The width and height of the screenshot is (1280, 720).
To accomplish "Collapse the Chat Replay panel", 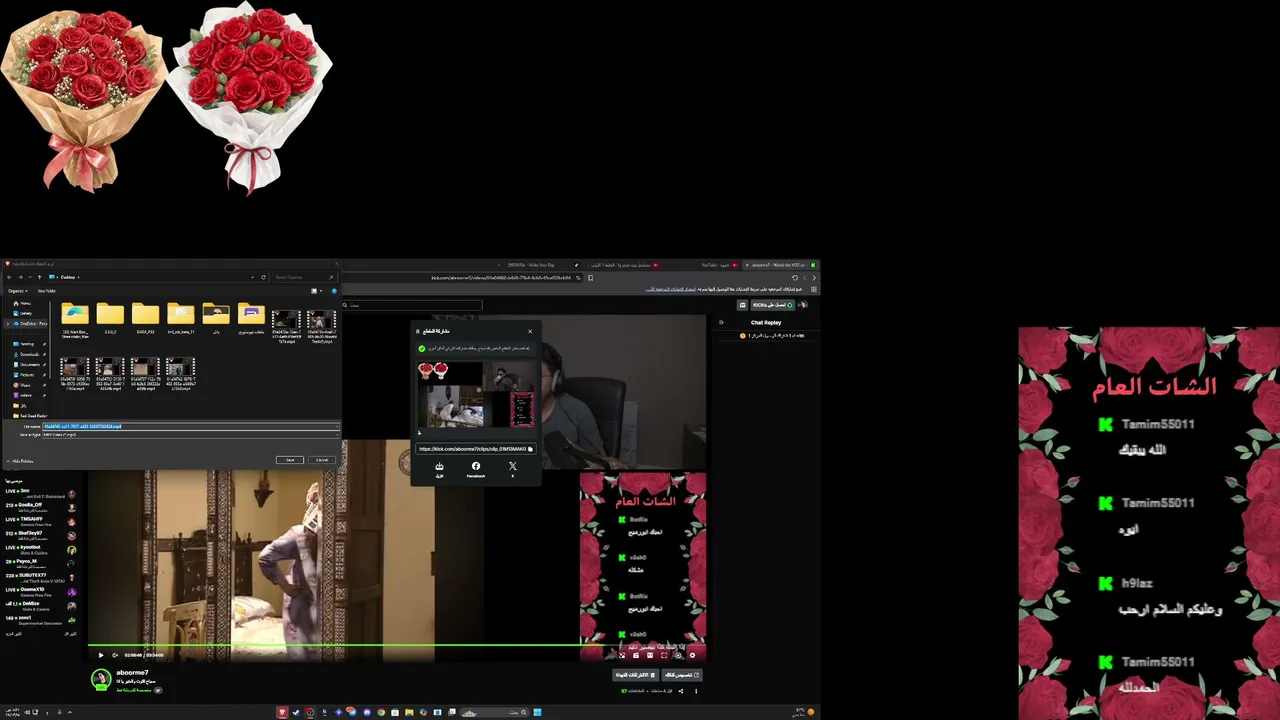I will (x=721, y=322).
